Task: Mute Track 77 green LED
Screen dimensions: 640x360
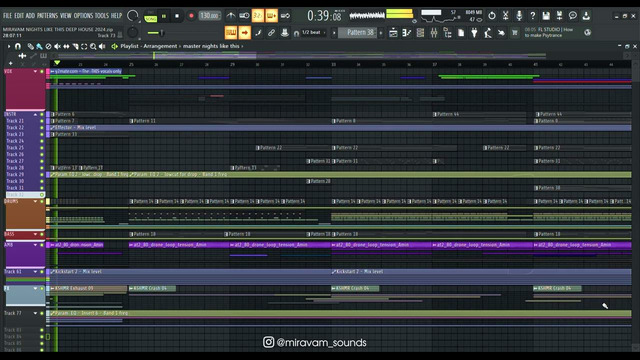Action: click(x=42, y=313)
